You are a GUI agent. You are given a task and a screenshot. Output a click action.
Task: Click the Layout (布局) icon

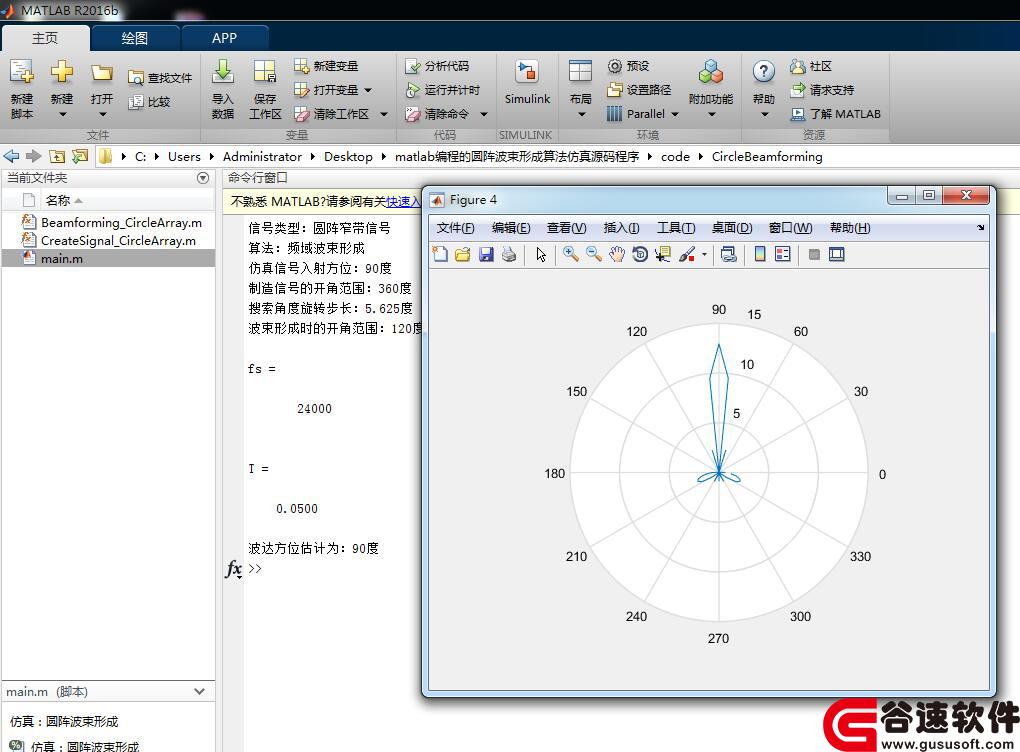point(580,72)
